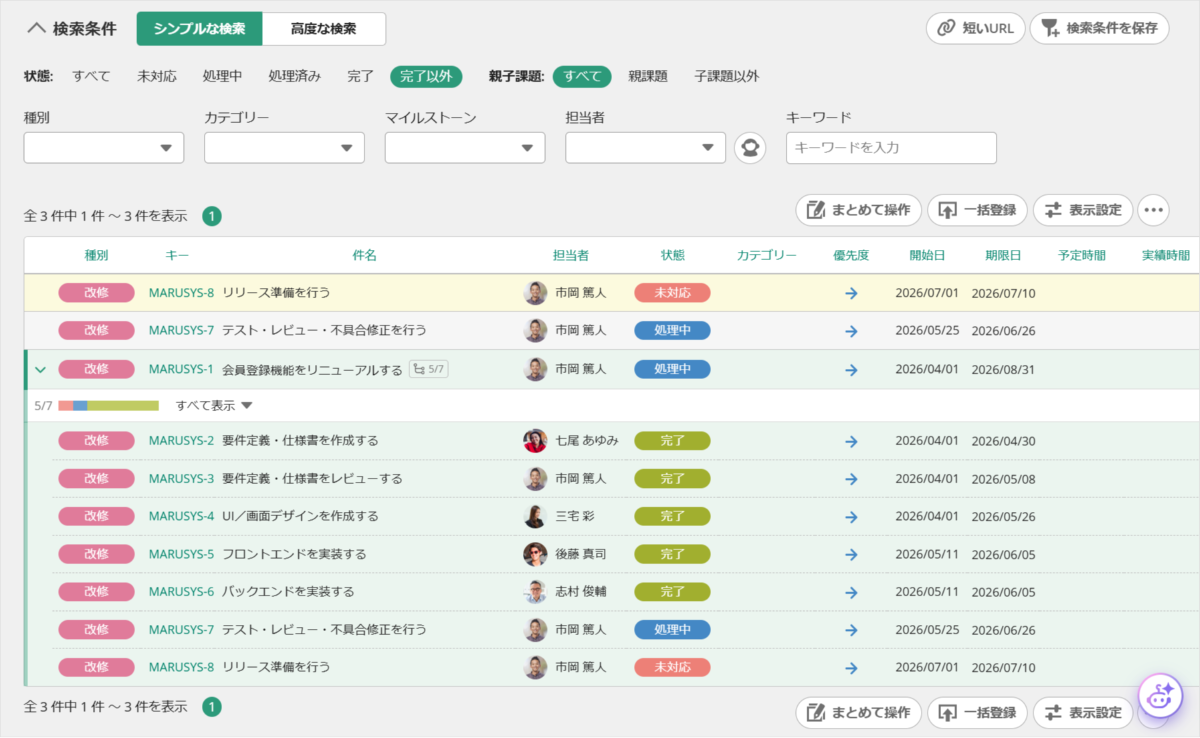Click priority arrow in MARUSYS-4 row
1200x738 pixels.
click(851, 517)
